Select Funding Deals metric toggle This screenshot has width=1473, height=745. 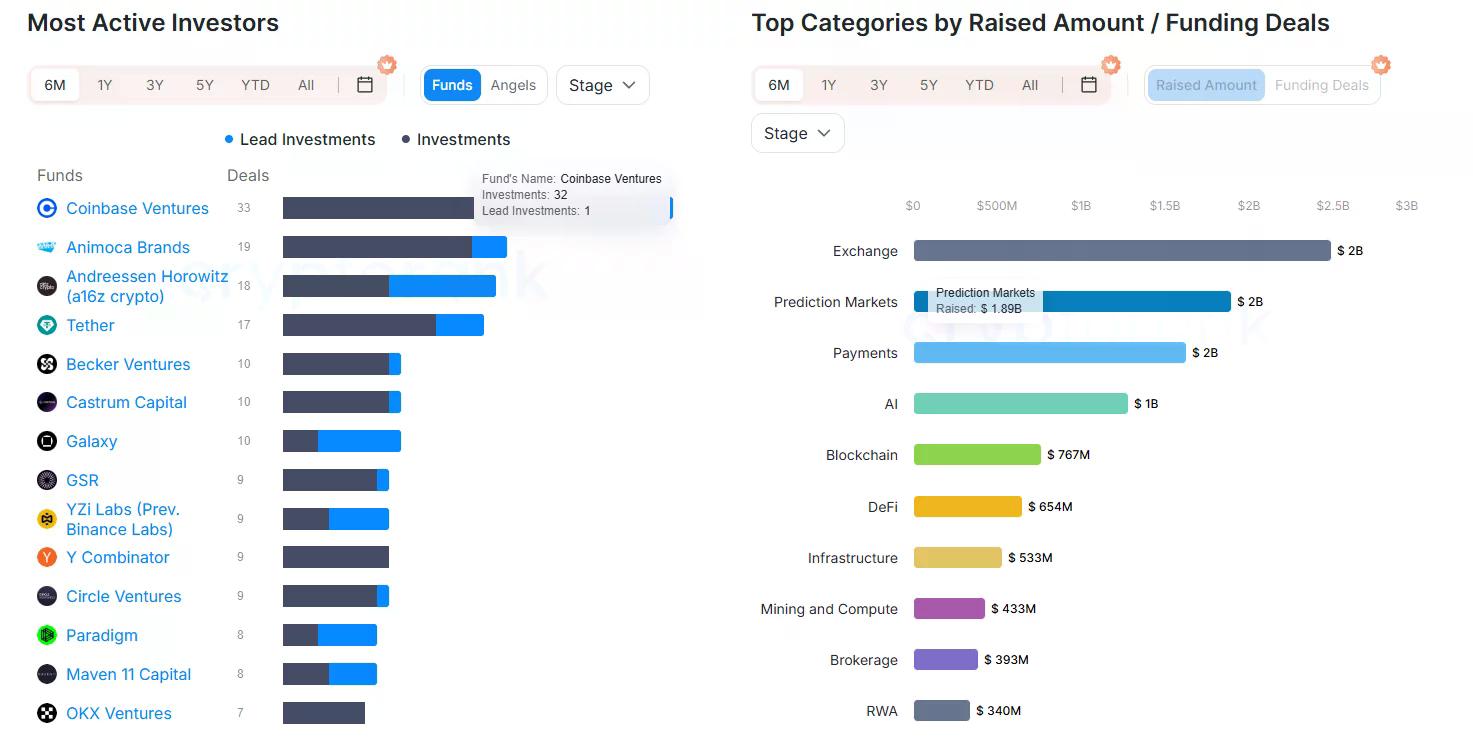coord(1321,85)
